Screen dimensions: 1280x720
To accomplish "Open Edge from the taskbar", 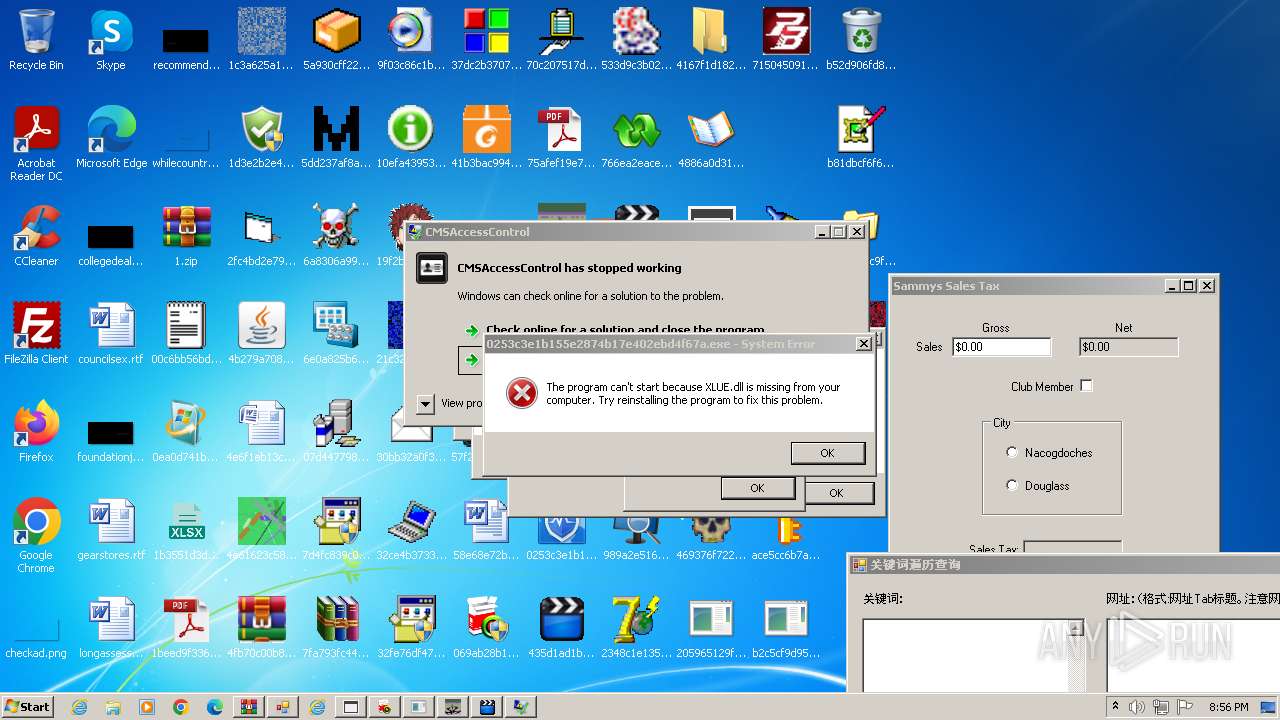I will point(214,707).
